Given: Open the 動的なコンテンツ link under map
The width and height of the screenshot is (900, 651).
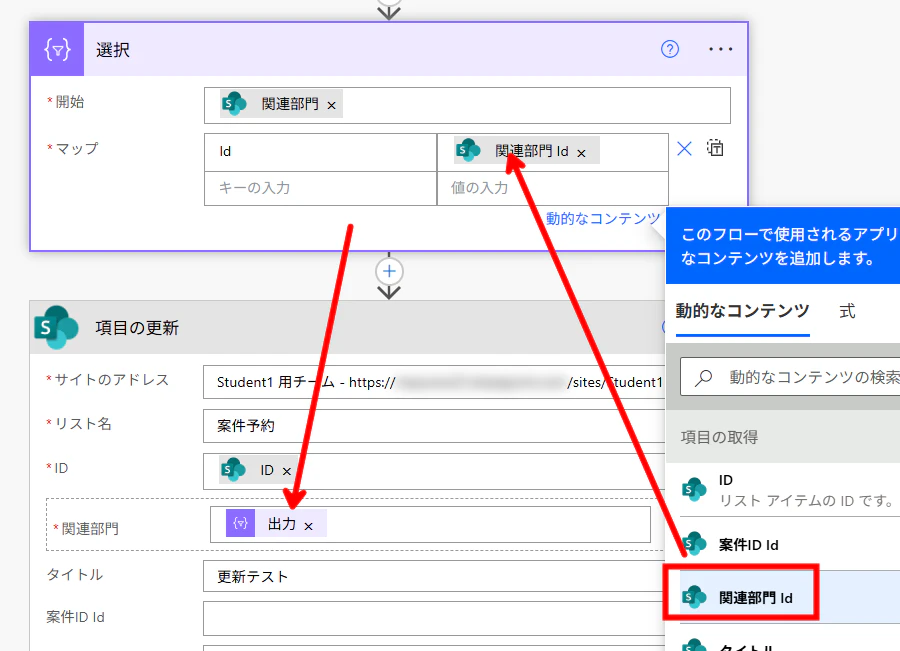Looking at the screenshot, I should click(x=603, y=219).
